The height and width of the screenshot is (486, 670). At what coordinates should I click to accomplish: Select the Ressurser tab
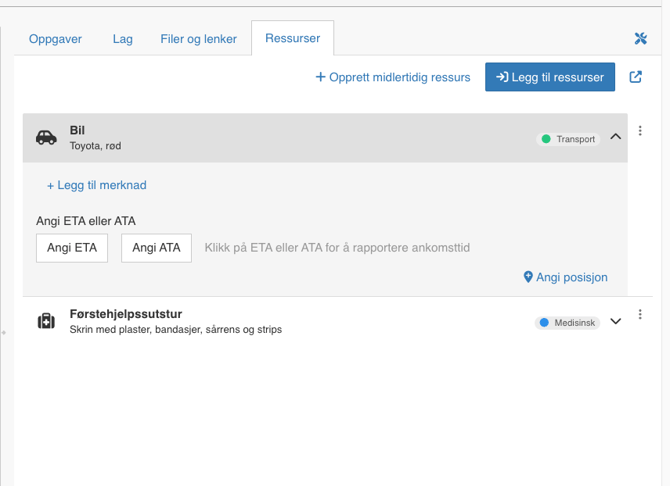(292, 39)
